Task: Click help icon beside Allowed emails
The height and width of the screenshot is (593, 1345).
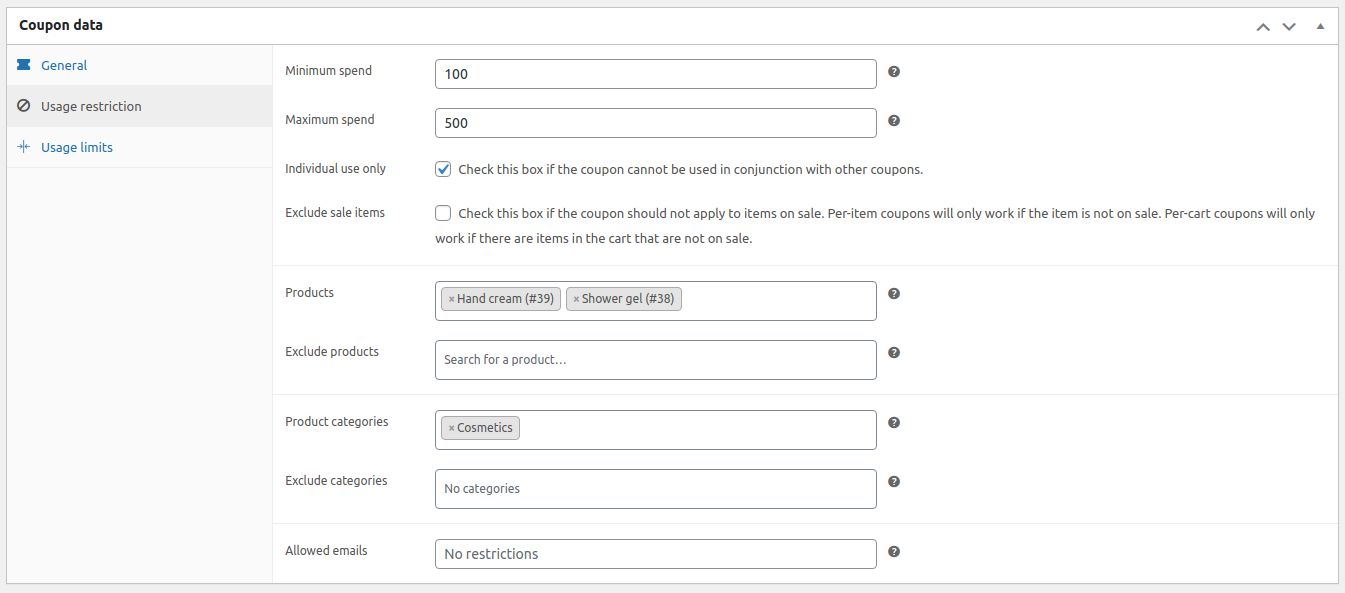Action: pyautogui.click(x=894, y=552)
